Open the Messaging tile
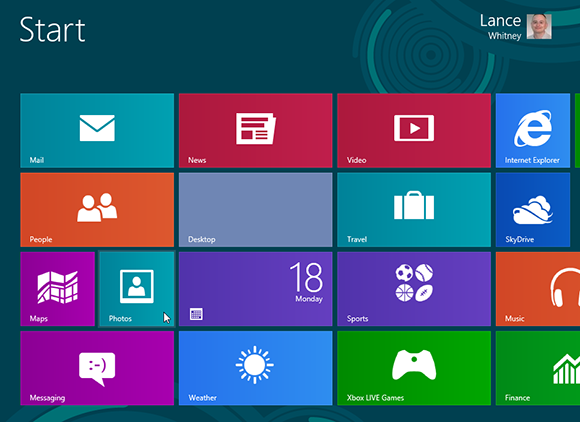This screenshot has width=580, height=422. (x=97, y=368)
